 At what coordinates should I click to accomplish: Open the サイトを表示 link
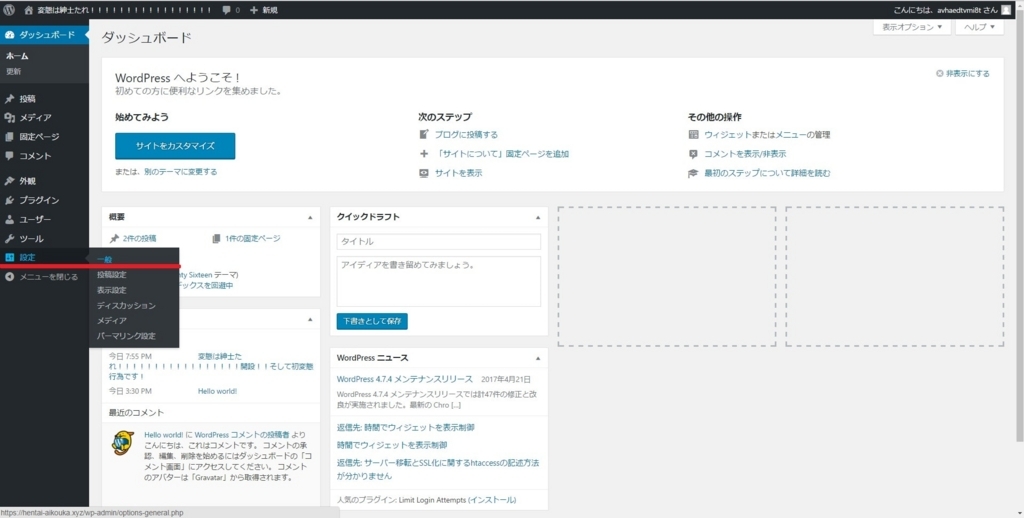click(x=458, y=173)
